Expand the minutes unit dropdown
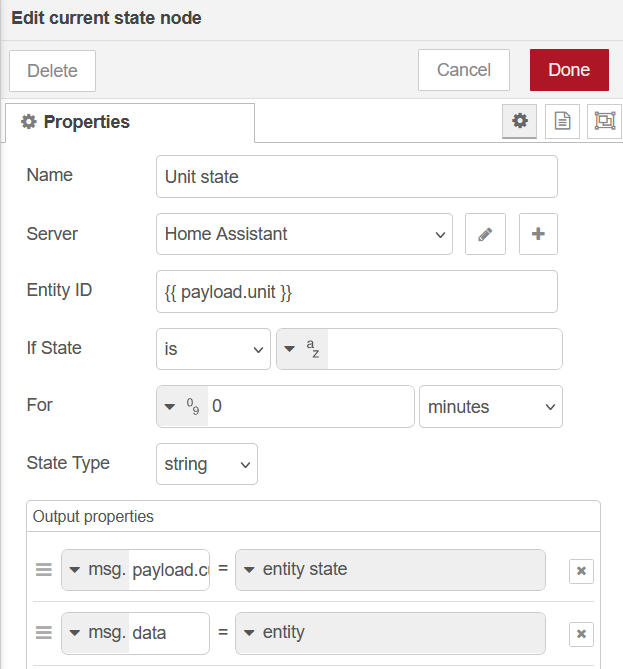The height and width of the screenshot is (669, 623). [490, 407]
